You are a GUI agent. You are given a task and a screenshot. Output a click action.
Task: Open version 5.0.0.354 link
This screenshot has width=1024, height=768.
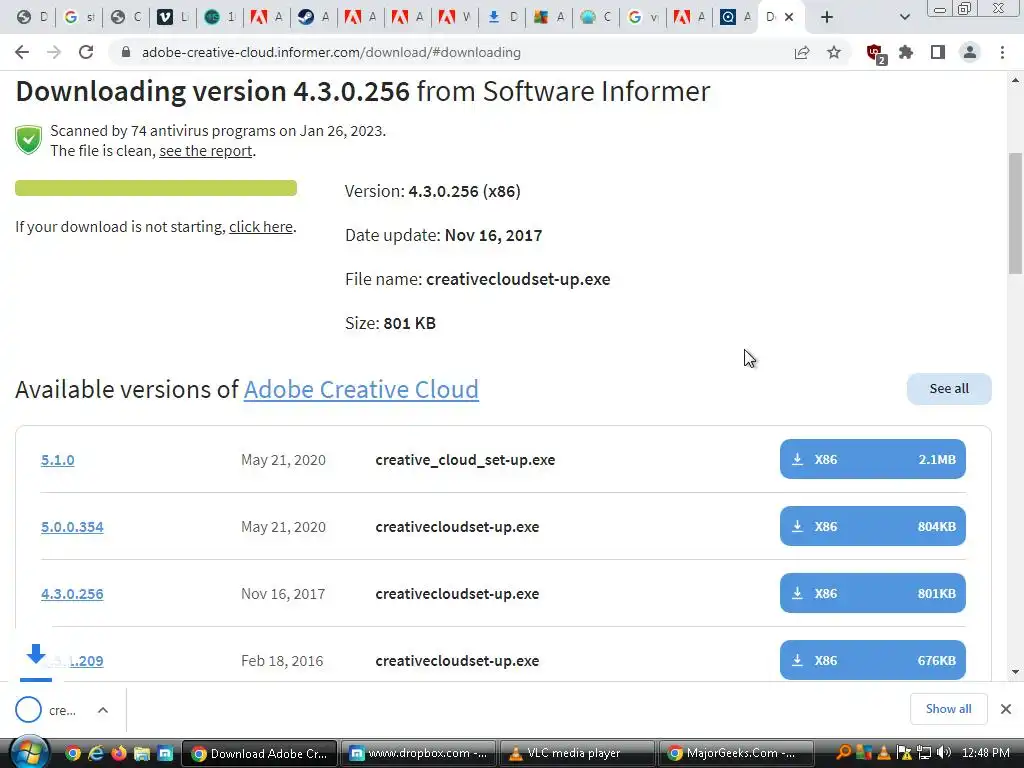tap(72, 526)
